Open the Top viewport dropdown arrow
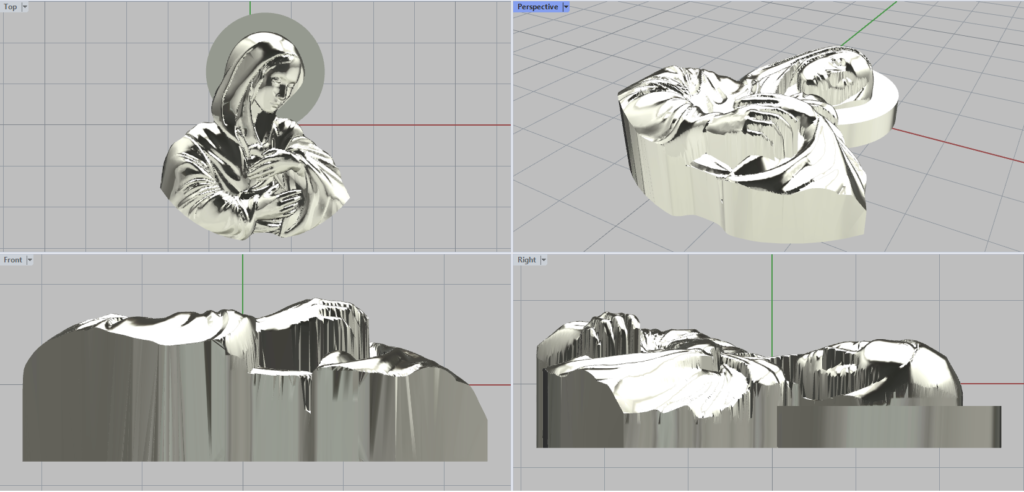Image resolution: width=1024 pixels, height=492 pixels. coord(25,7)
